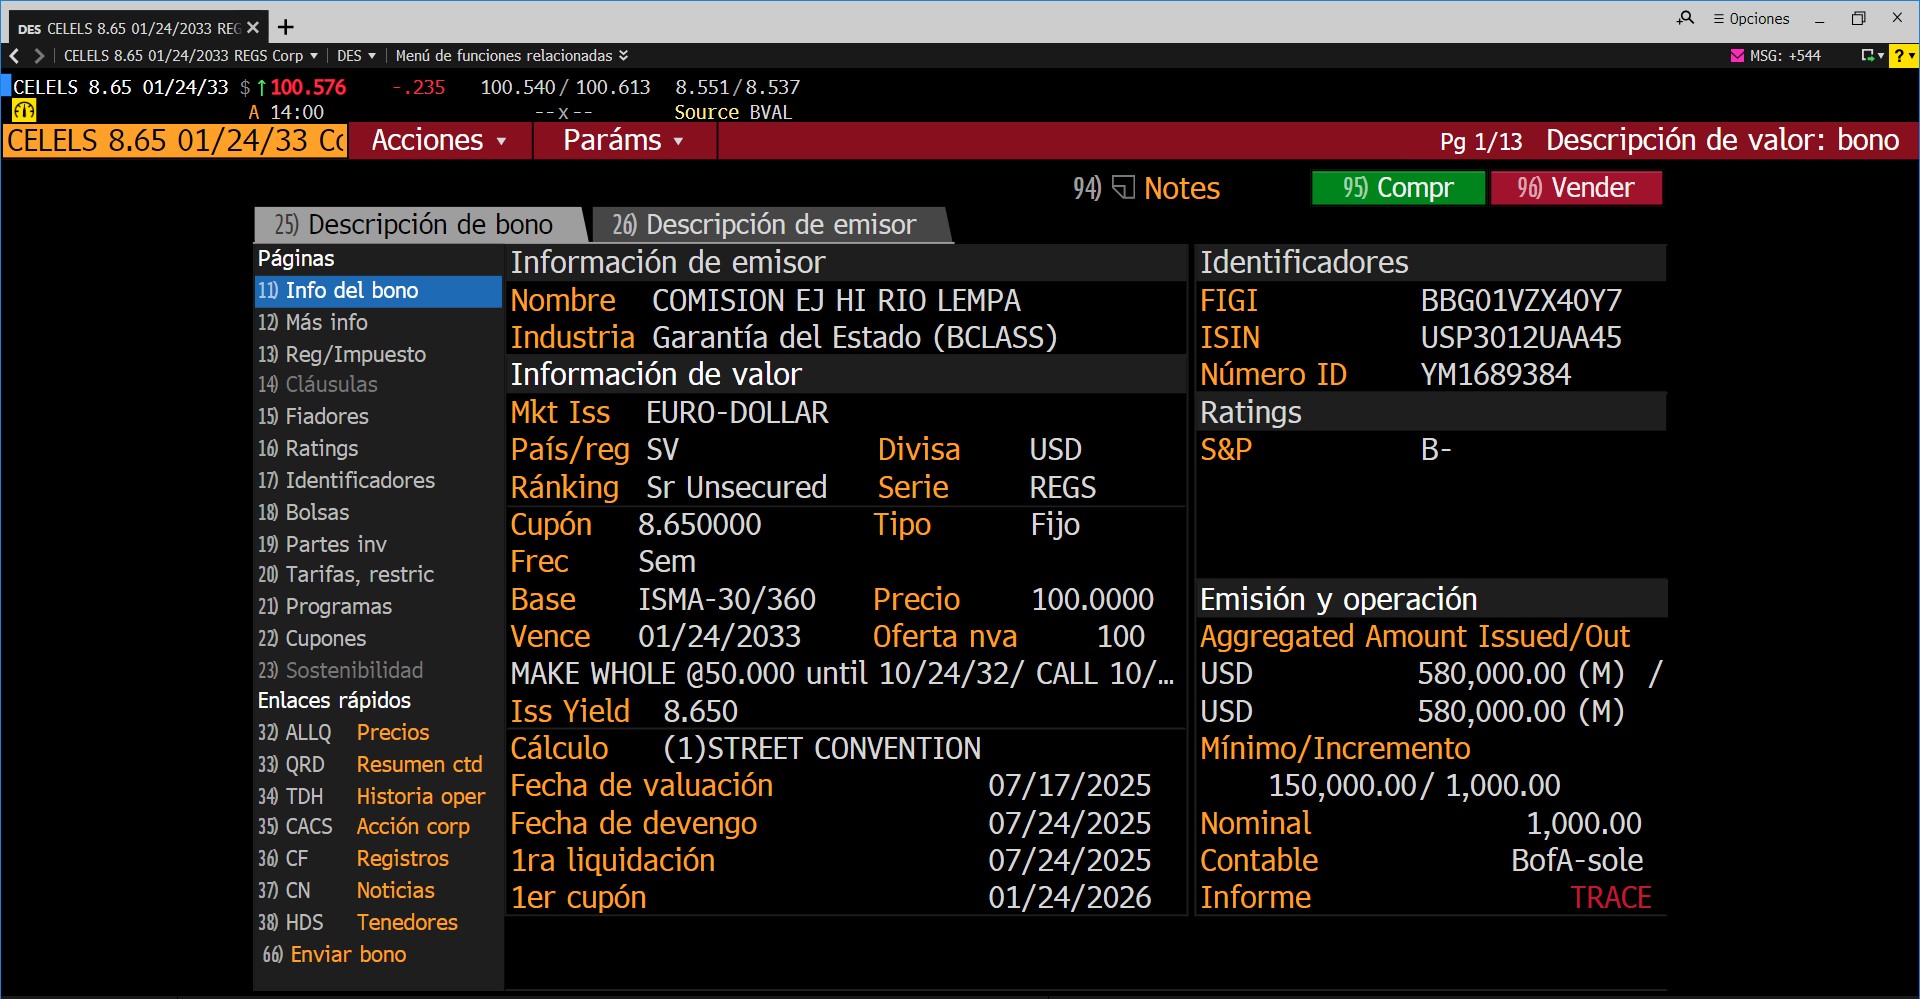Expand the Acciones dropdown
The image size is (1920, 999).
click(439, 141)
